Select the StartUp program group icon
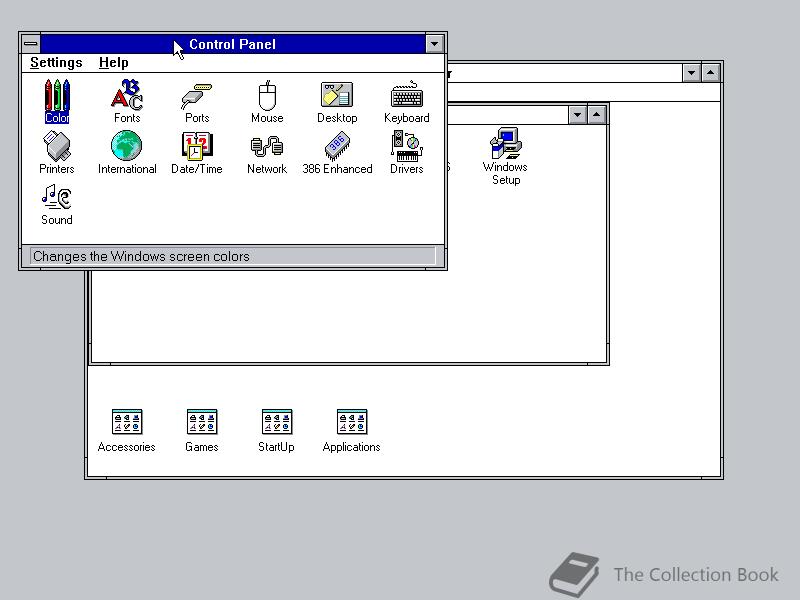 (276, 431)
